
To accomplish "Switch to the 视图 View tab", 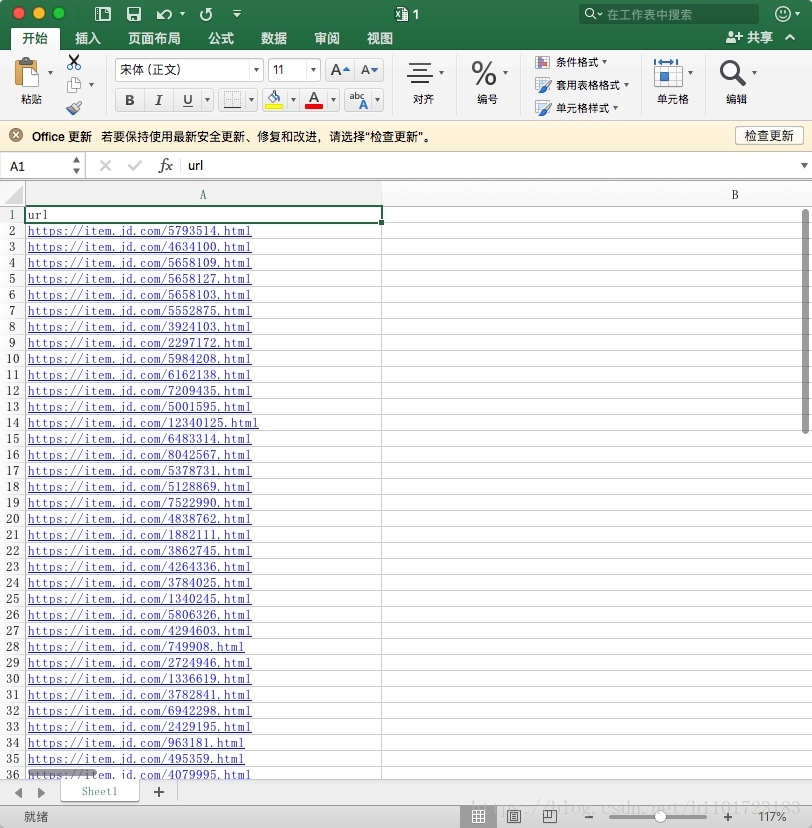I will (380, 38).
